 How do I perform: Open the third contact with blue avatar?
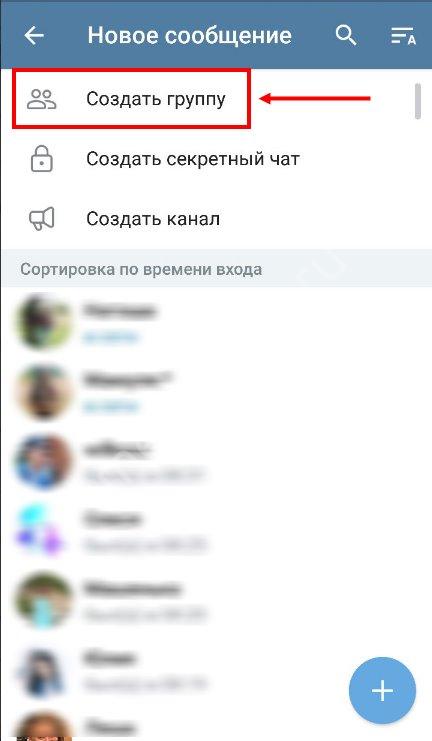coord(216,461)
